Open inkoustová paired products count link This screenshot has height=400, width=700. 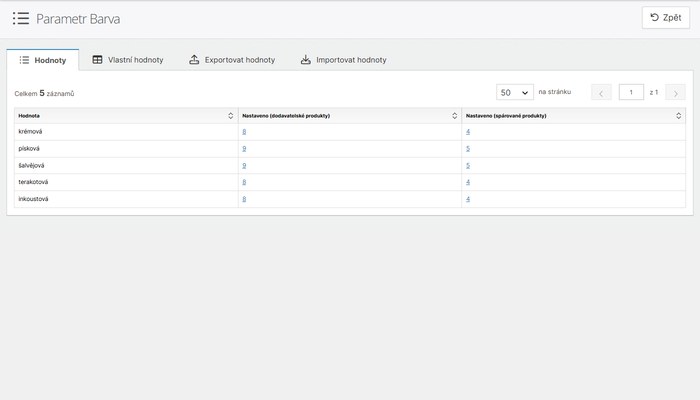pyautogui.click(x=468, y=199)
